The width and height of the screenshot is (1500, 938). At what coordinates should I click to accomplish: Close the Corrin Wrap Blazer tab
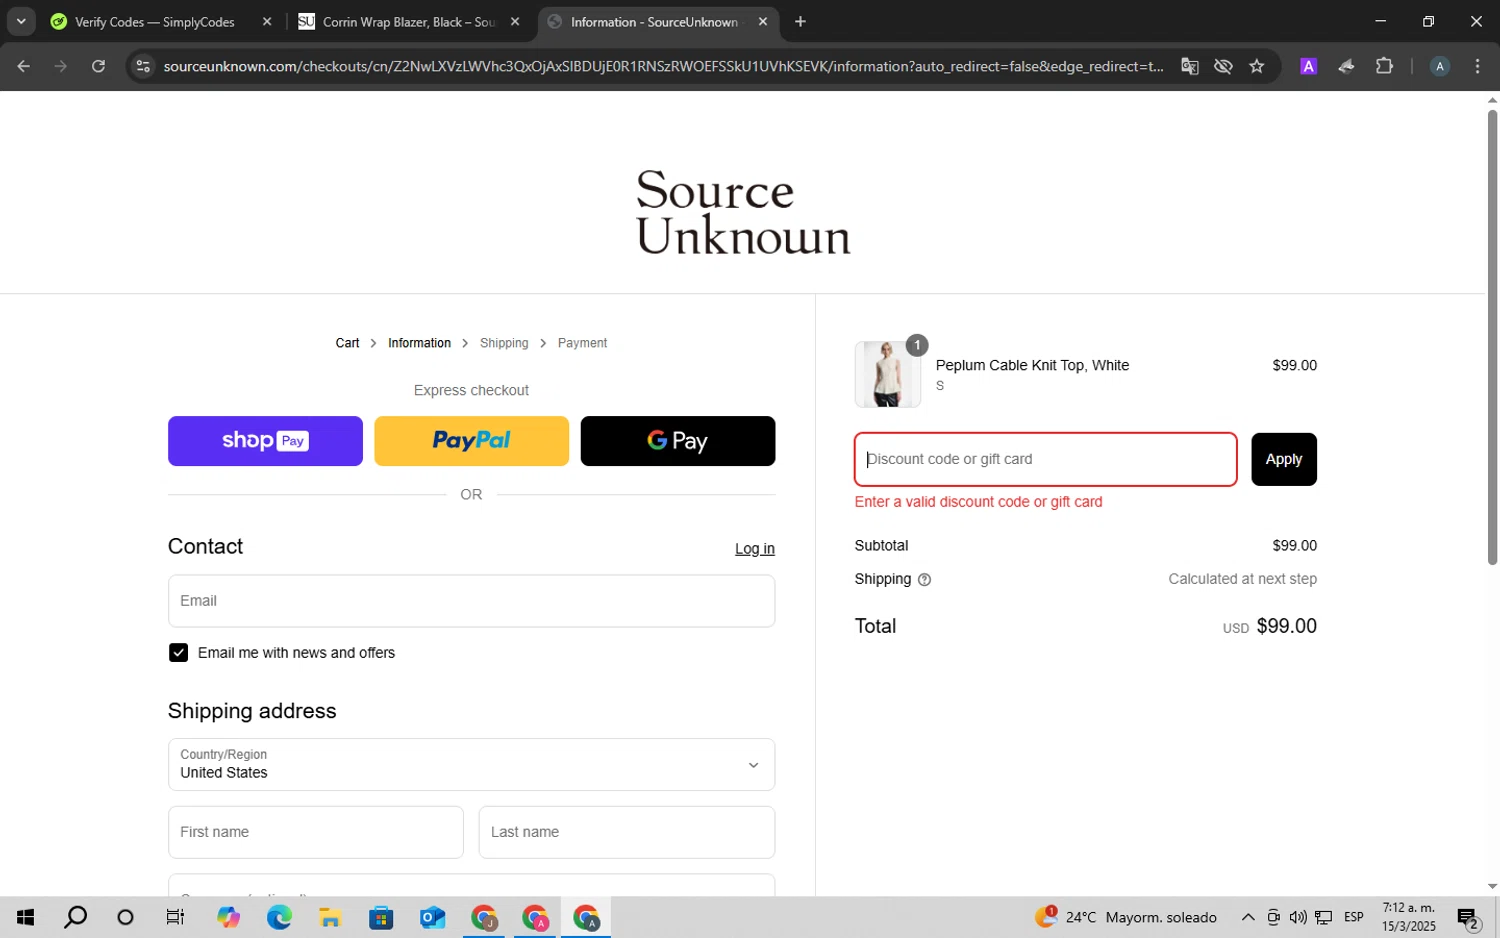coord(515,22)
